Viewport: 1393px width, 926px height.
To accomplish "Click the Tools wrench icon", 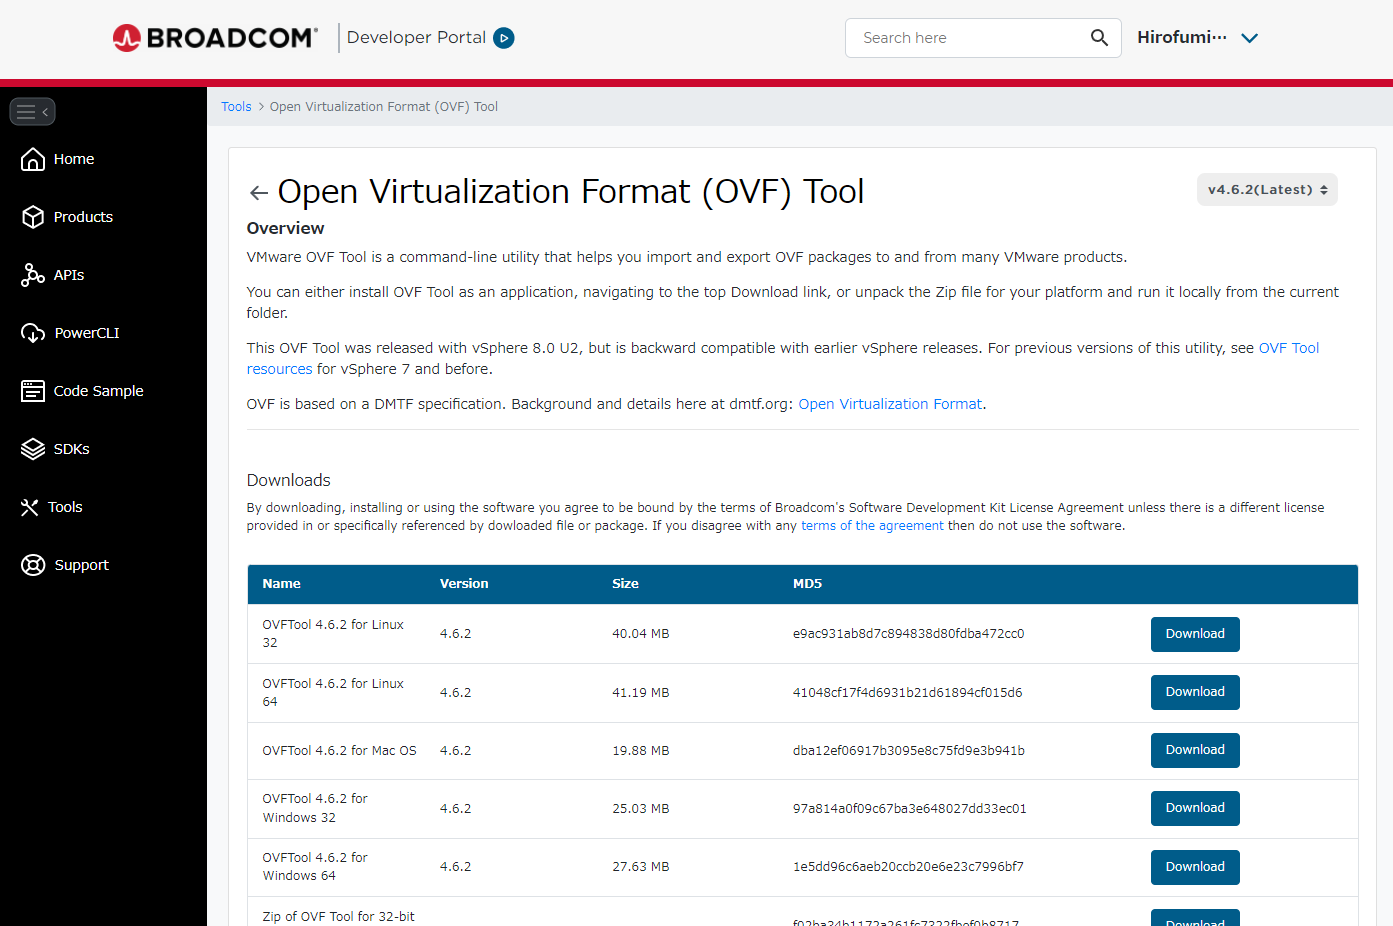I will (30, 507).
